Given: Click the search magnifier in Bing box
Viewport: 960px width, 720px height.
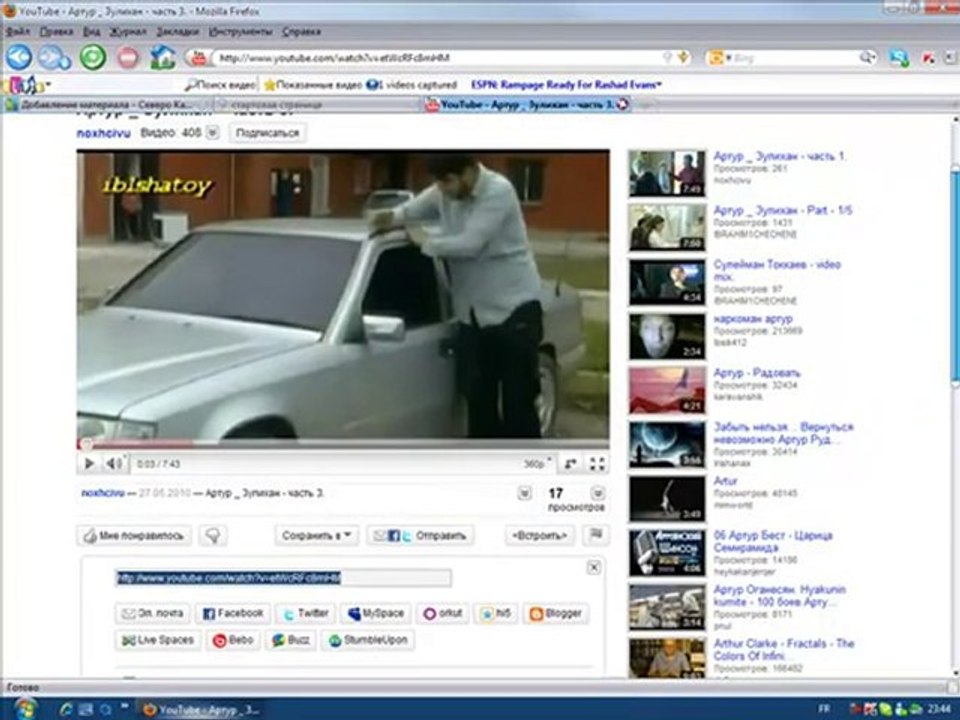Looking at the screenshot, I should pyautogui.click(x=866, y=58).
